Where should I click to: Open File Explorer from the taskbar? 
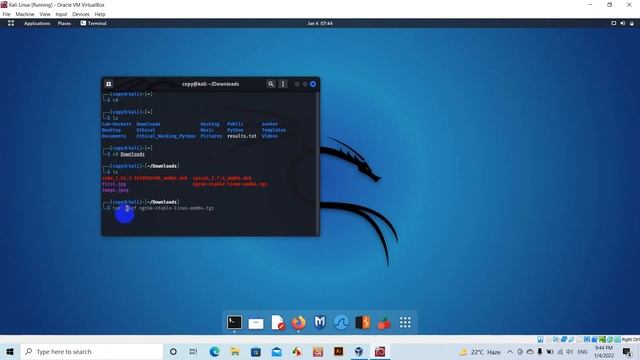[x=235, y=351]
